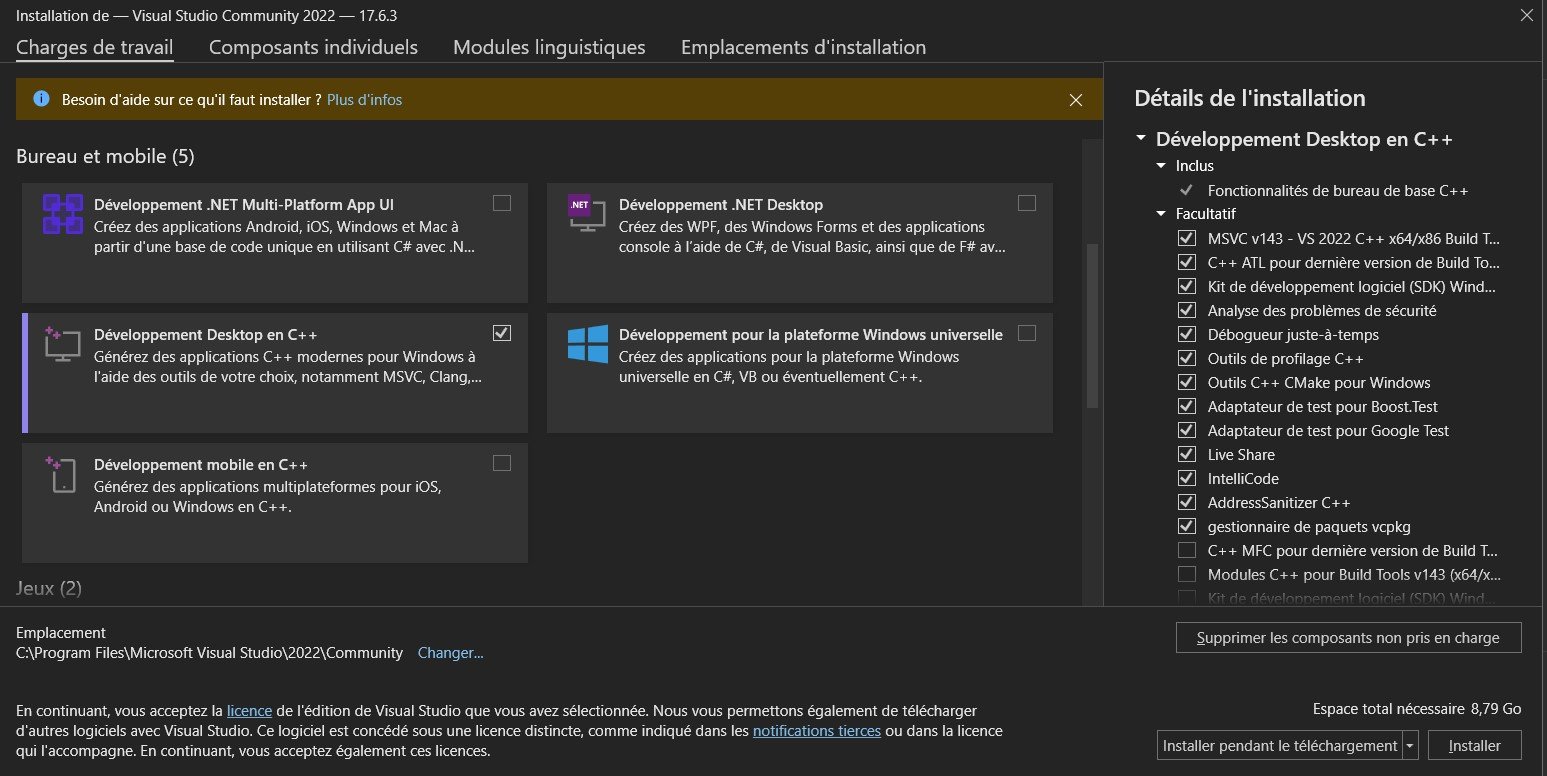This screenshot has height=776, width=1547.
Task: Uncheck Adaptateur de test pour Google Test
Action: click(x=1187, y=430)
